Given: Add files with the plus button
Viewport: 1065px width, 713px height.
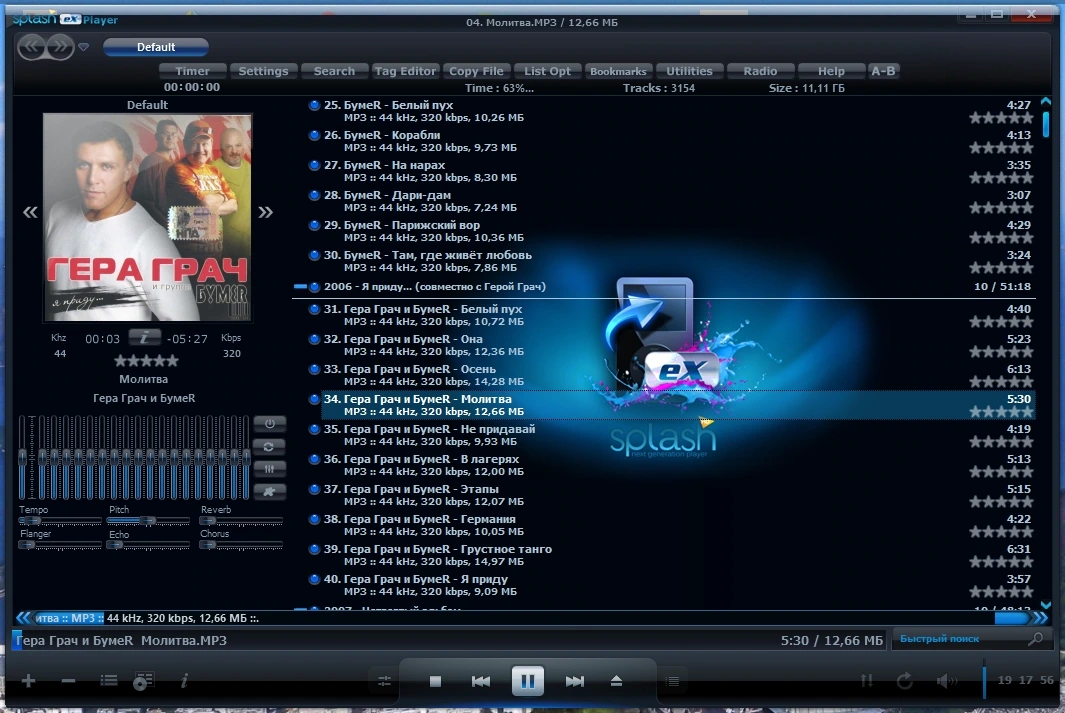Looking at the screenshot, I should [x=28, y=680].
